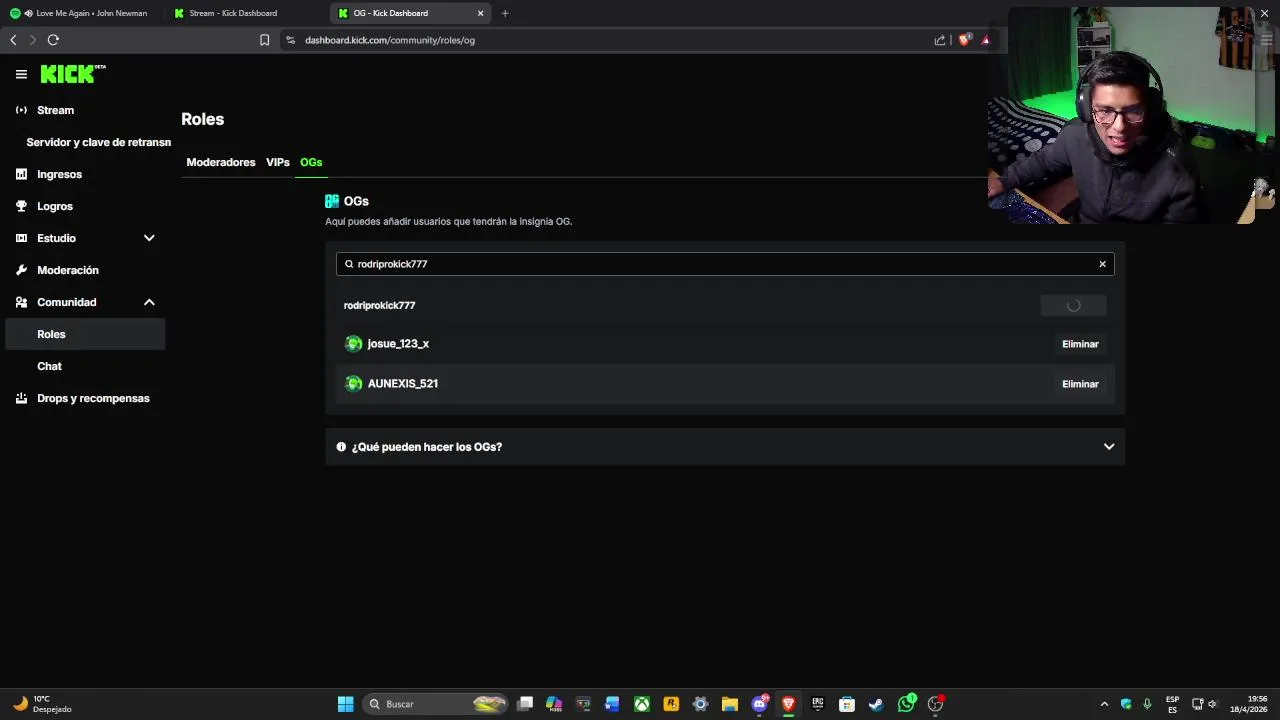Show hidden system tray icons
This screenshot has height=720, width=1280.
tap(1104, 704)
